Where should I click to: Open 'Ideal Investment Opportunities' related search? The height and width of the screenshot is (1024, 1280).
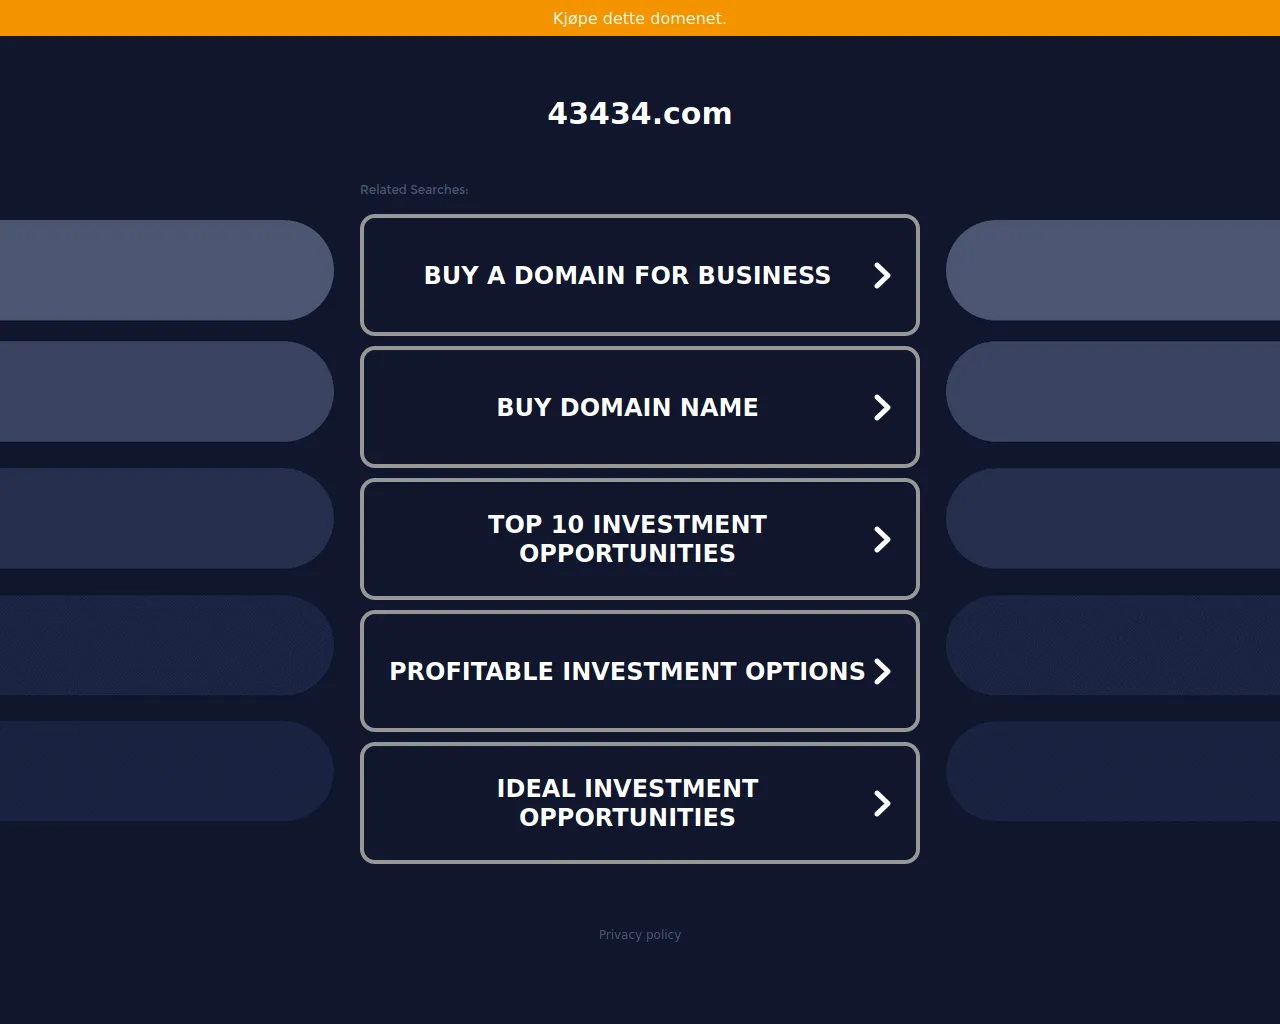[627, 803]
